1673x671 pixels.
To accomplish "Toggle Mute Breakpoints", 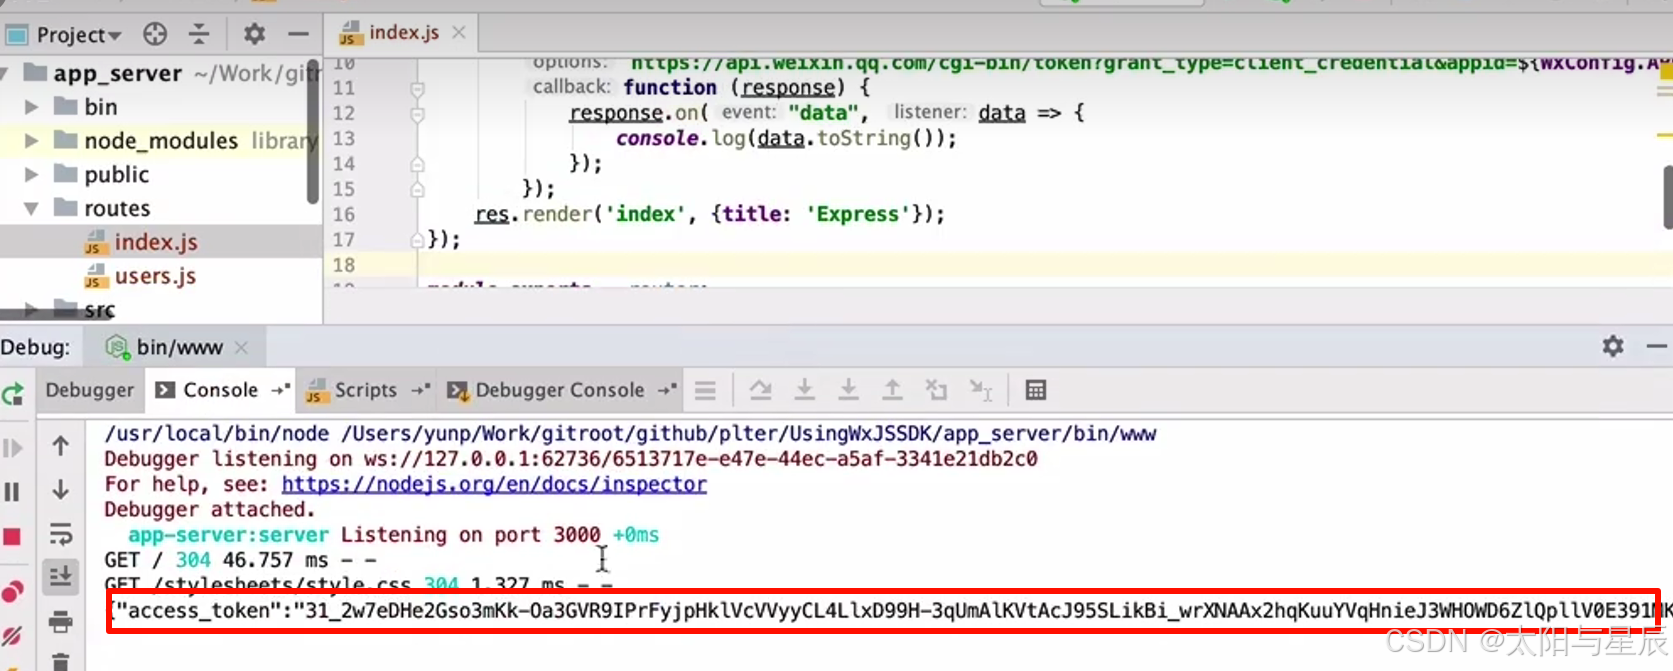I will point(12,636).
